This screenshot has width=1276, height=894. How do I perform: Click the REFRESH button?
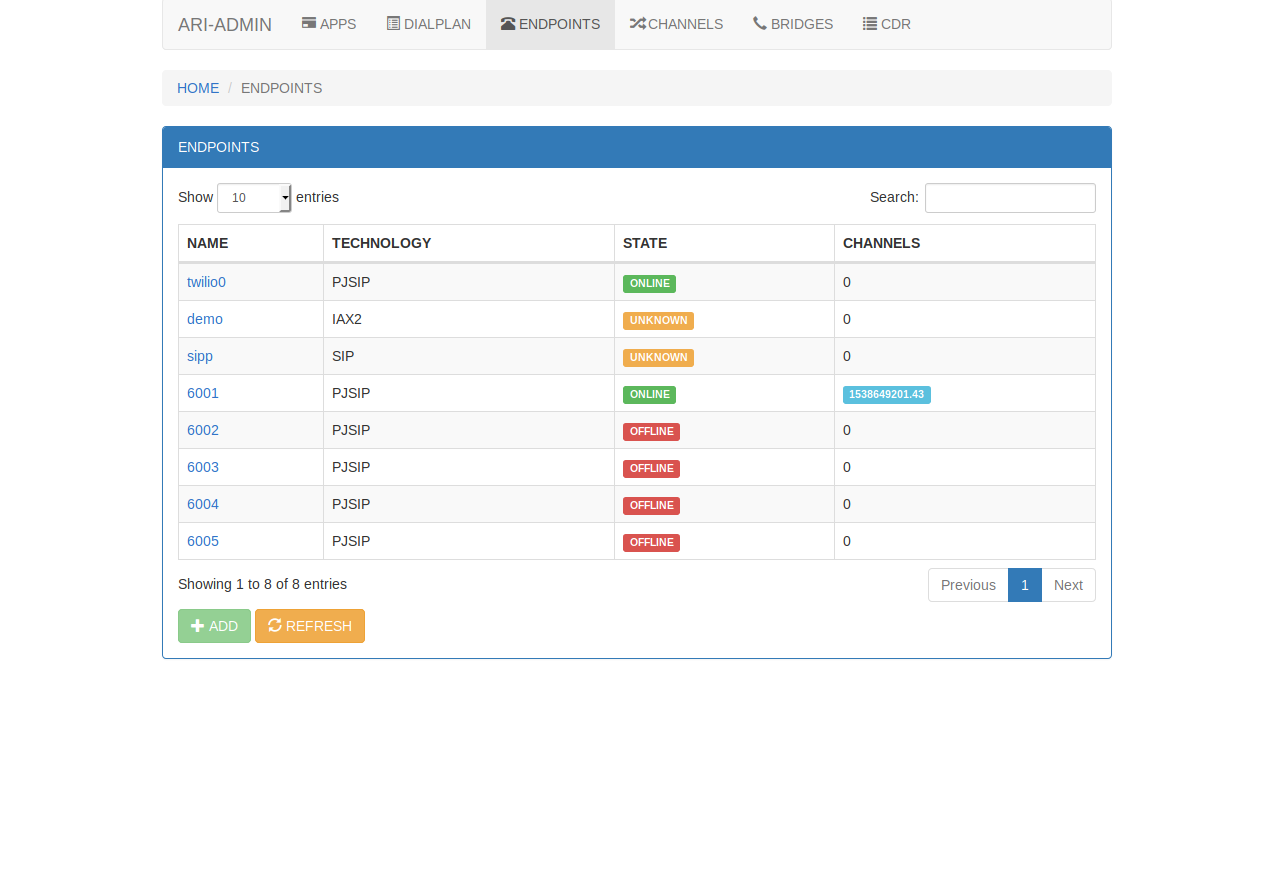310,626
